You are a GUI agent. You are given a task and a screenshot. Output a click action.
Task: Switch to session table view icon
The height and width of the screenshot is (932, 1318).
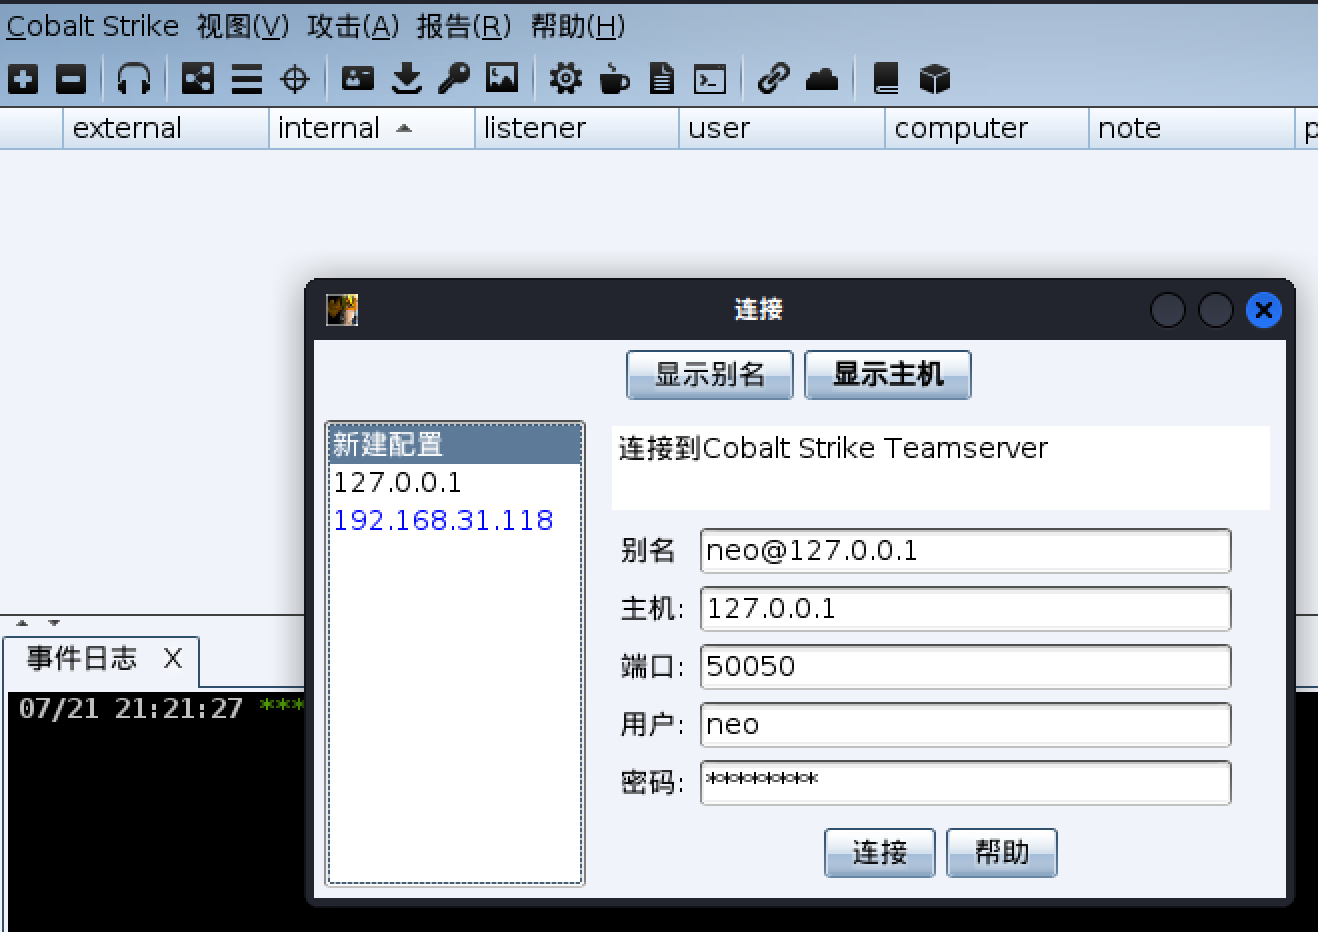tap(247, 79)
